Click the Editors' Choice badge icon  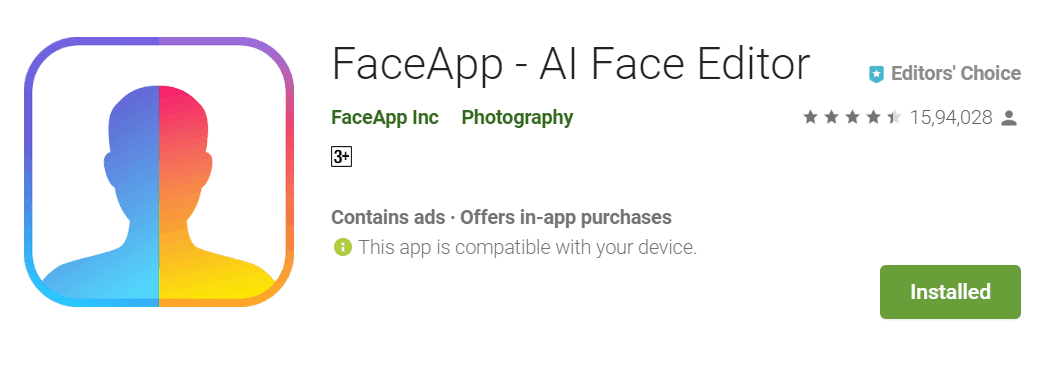click(x=876, y=74)
